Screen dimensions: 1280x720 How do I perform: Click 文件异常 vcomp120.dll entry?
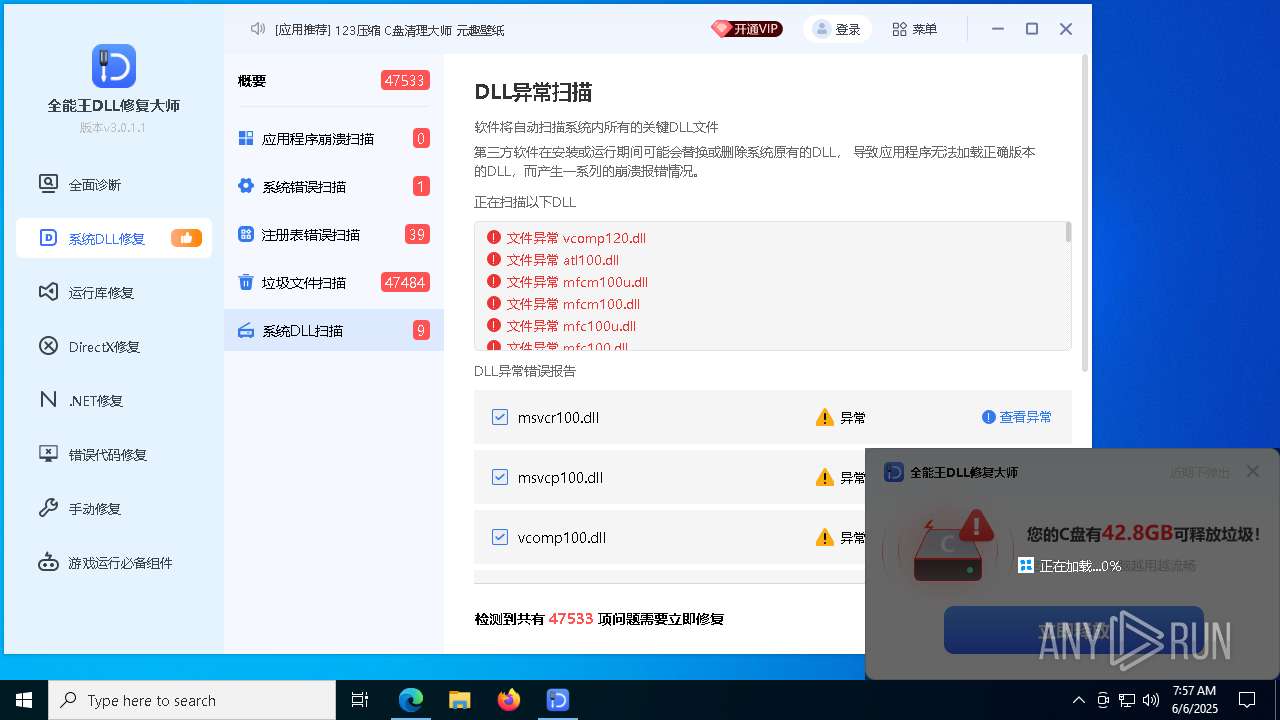tap(566, 238)
